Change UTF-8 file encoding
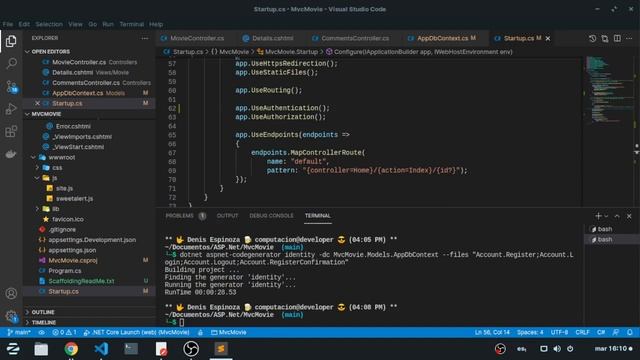640x360 pixels. pos(560,332)
